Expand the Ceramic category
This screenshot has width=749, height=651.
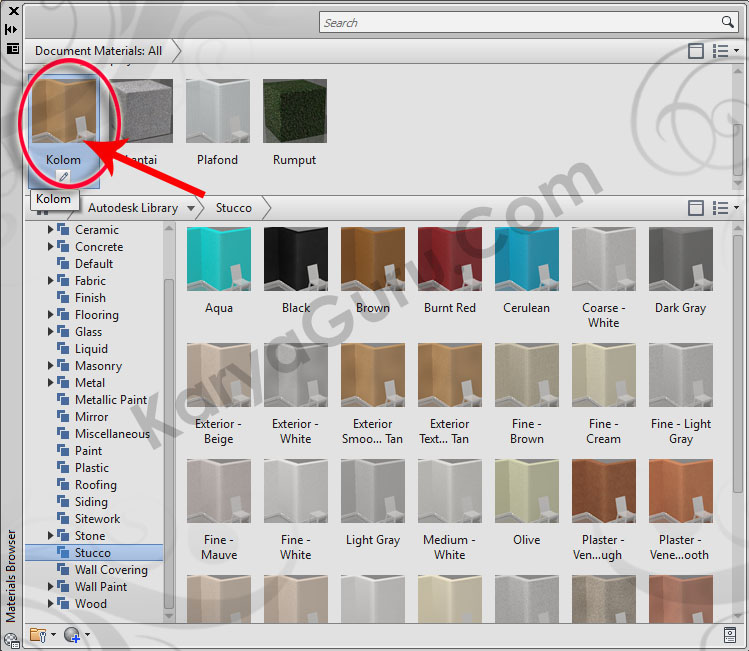(51, 230)
